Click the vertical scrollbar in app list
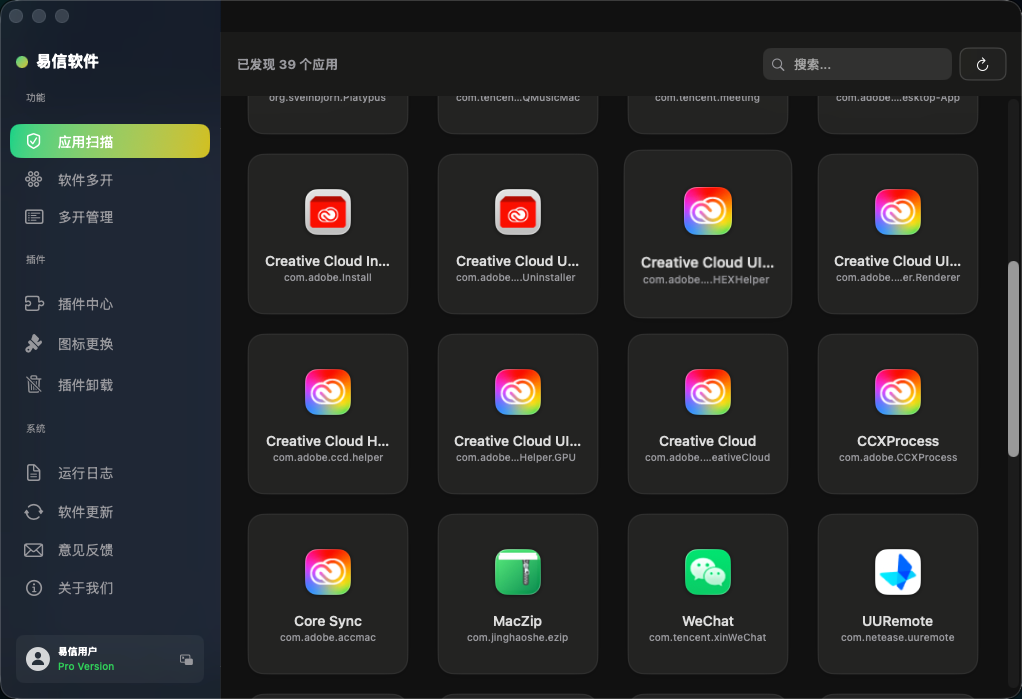Screen dimensions: 1022x699 click(x=1013, y=358)
